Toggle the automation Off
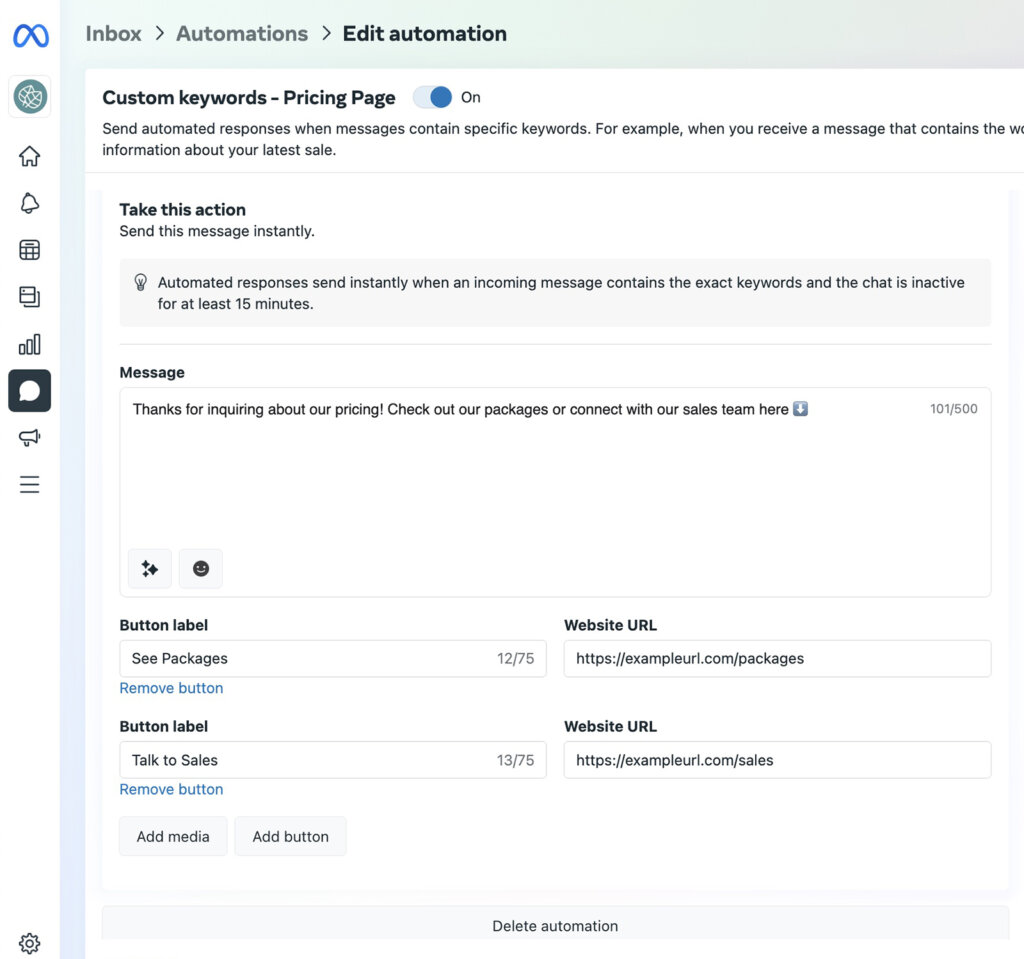Viewport: 1024px width, 959px height. 433,97
